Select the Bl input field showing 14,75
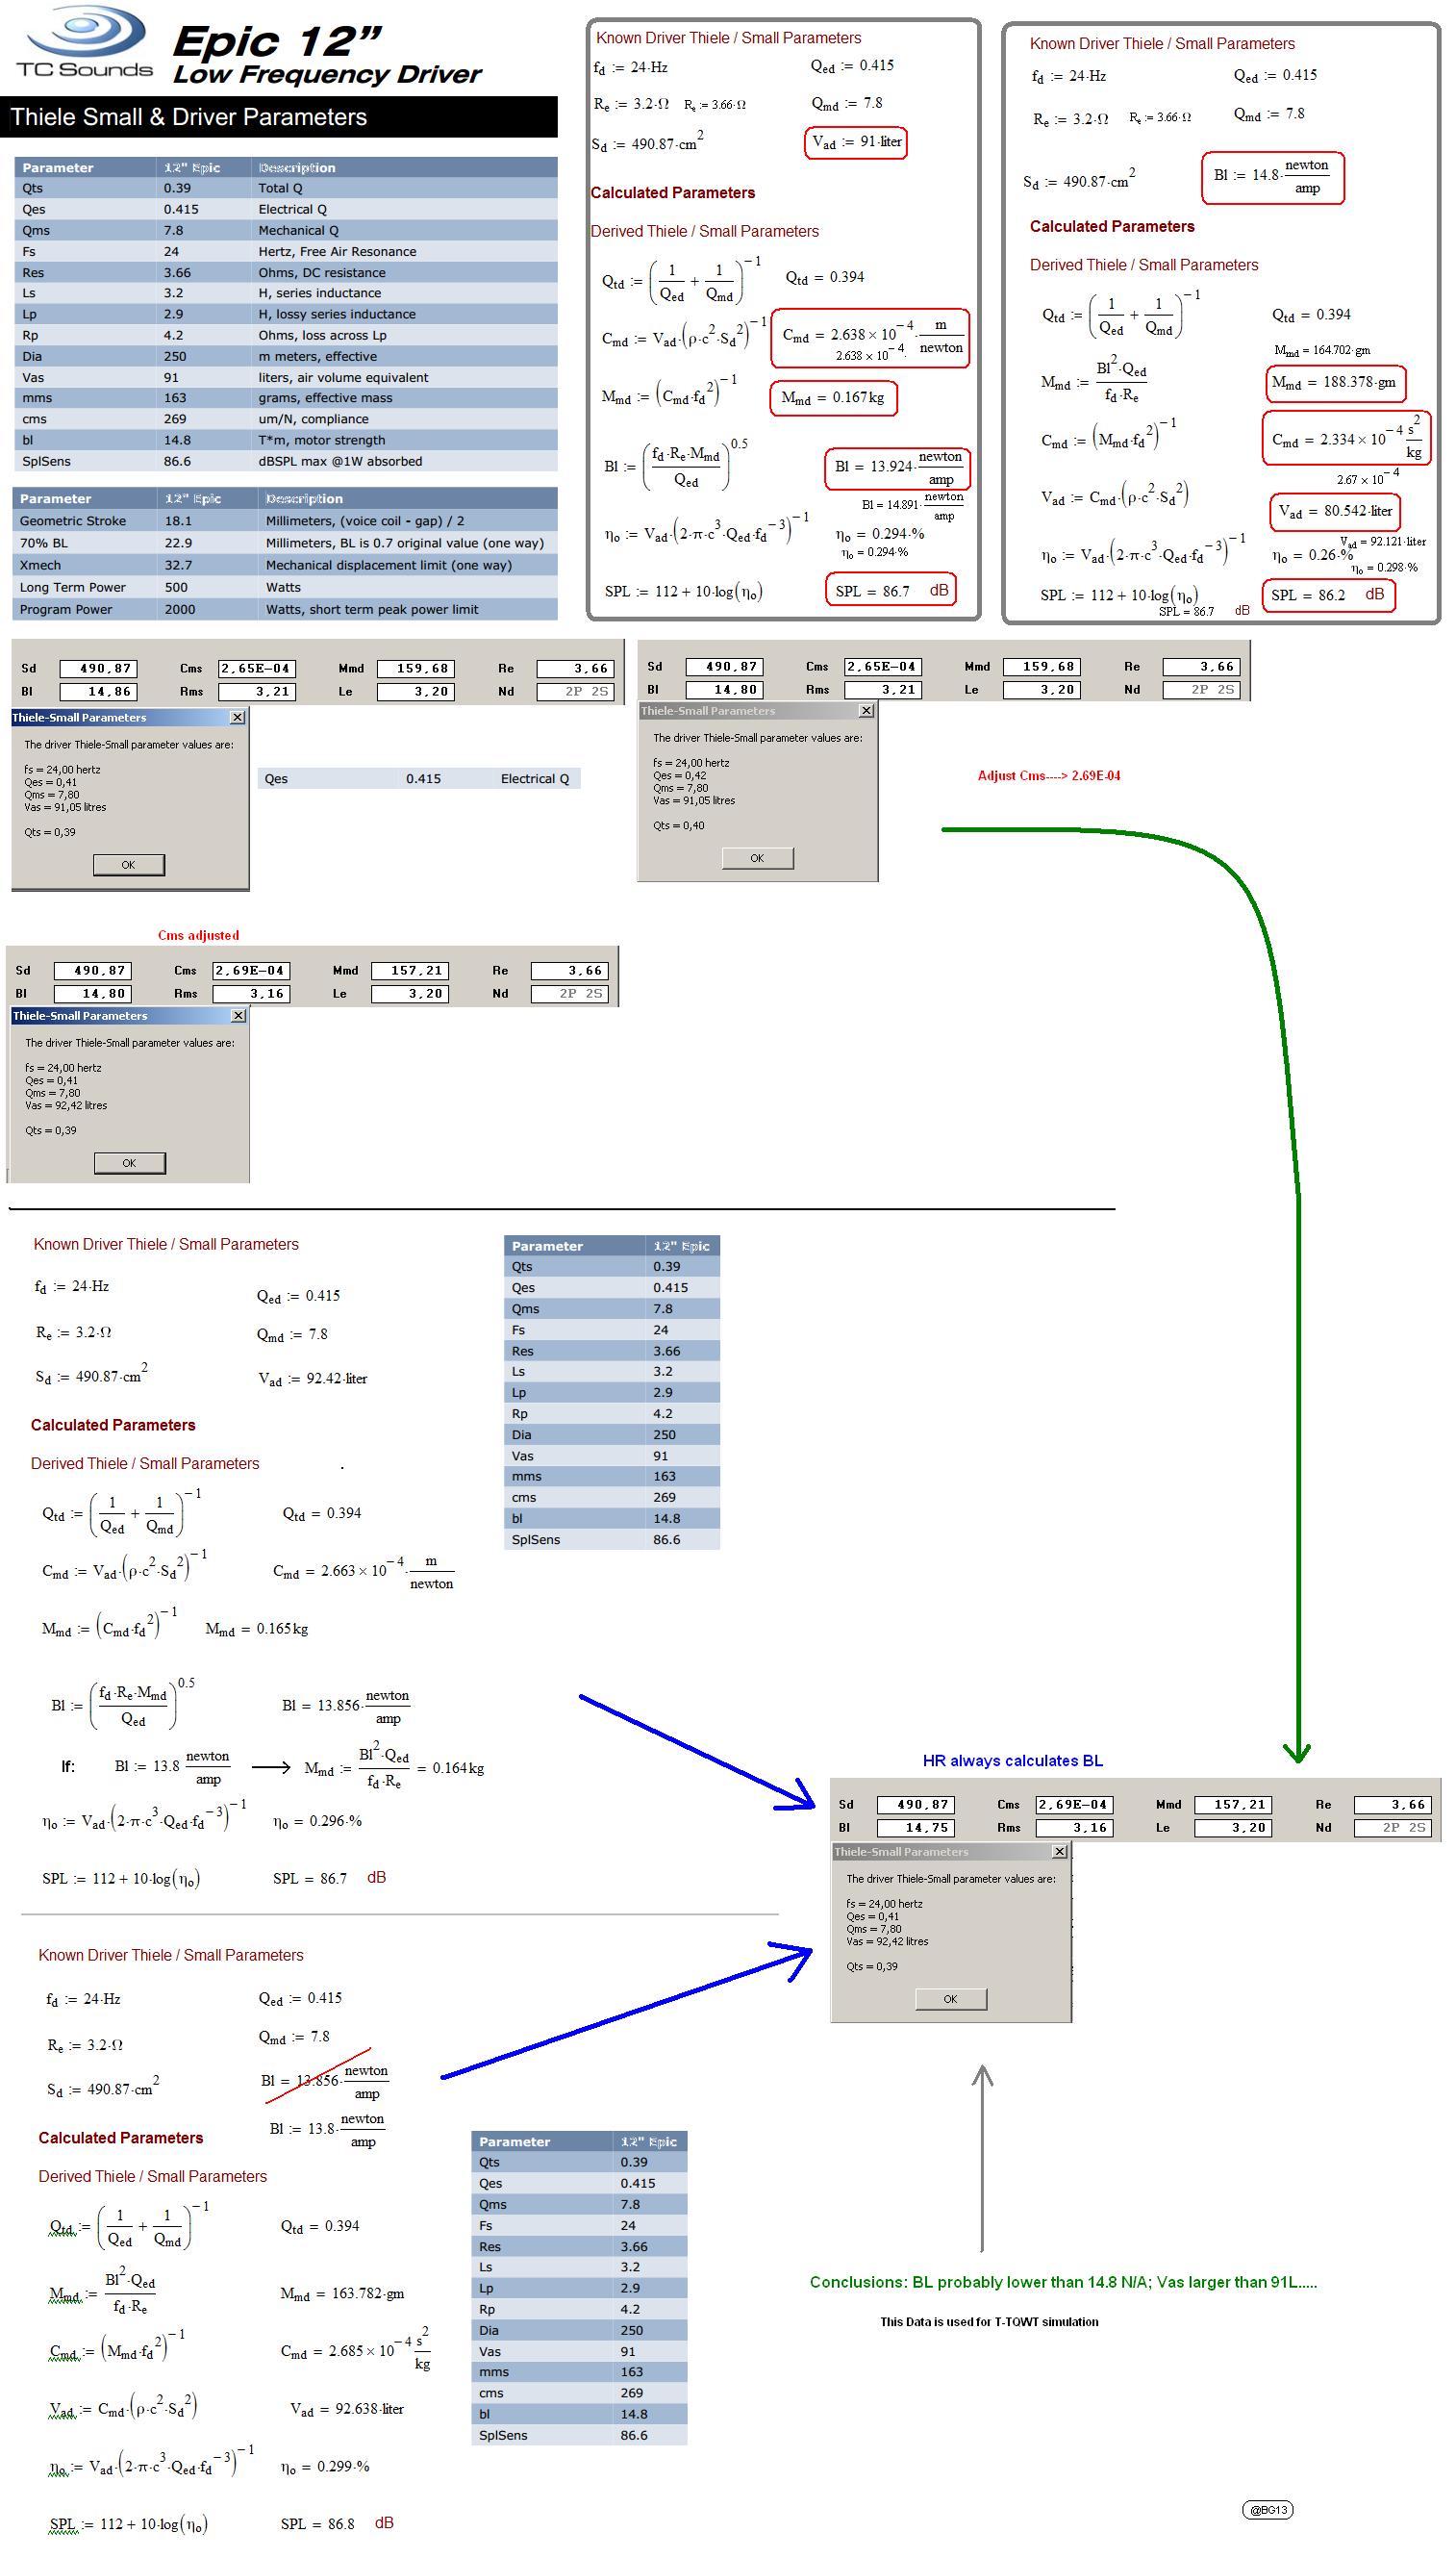Viewport: 1456px width, 2558px height. (x=916, y=1827)
